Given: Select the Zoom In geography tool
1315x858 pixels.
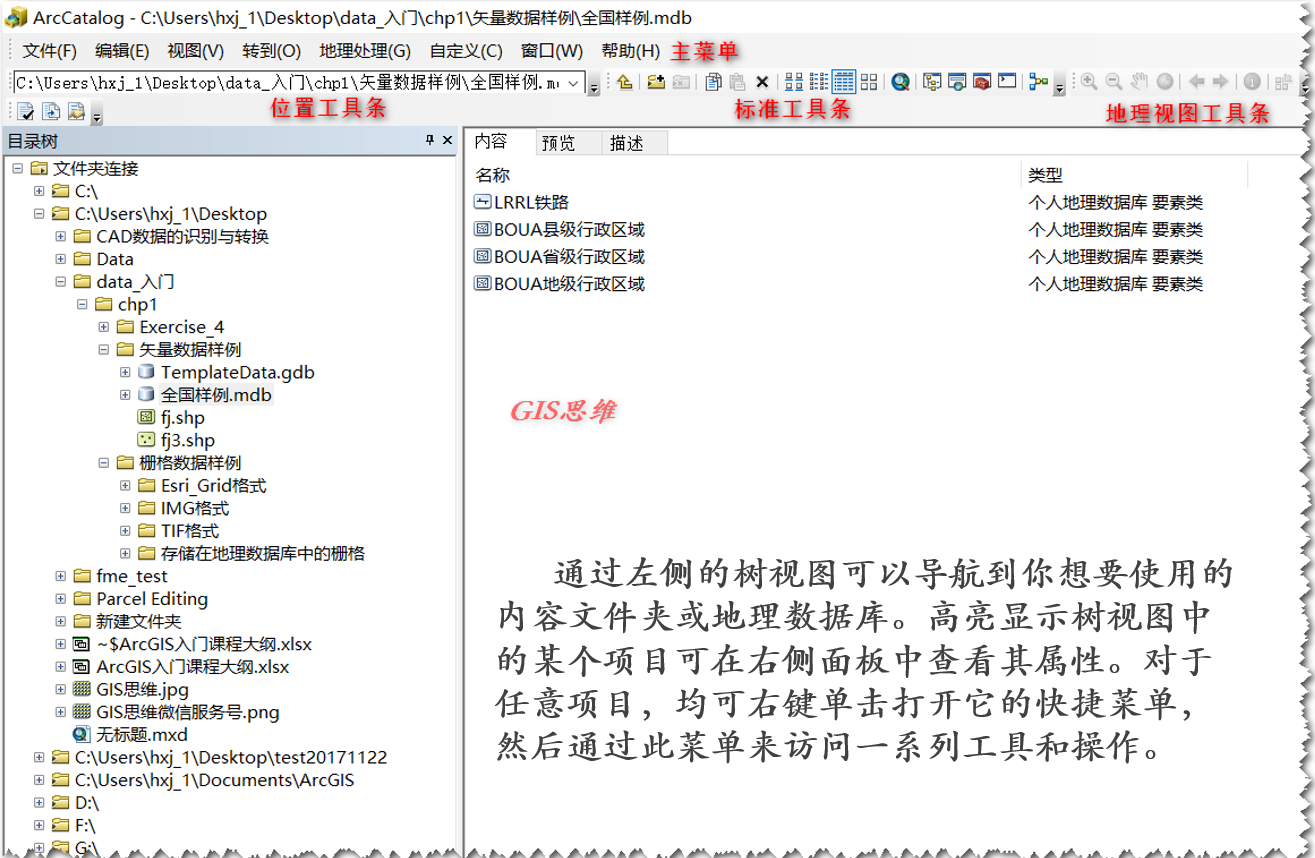Looking at the screenshot, I should [x=1088, y=82].
